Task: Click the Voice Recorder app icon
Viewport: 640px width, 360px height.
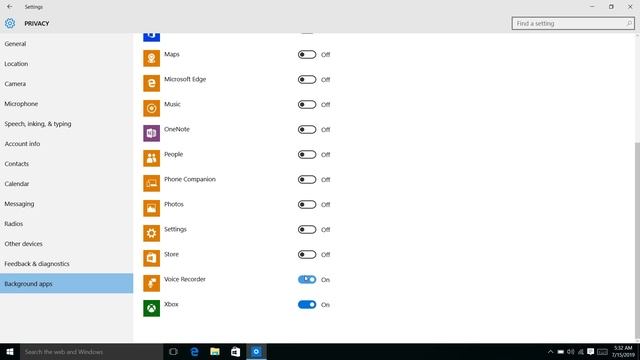Action: pos(151,283)
